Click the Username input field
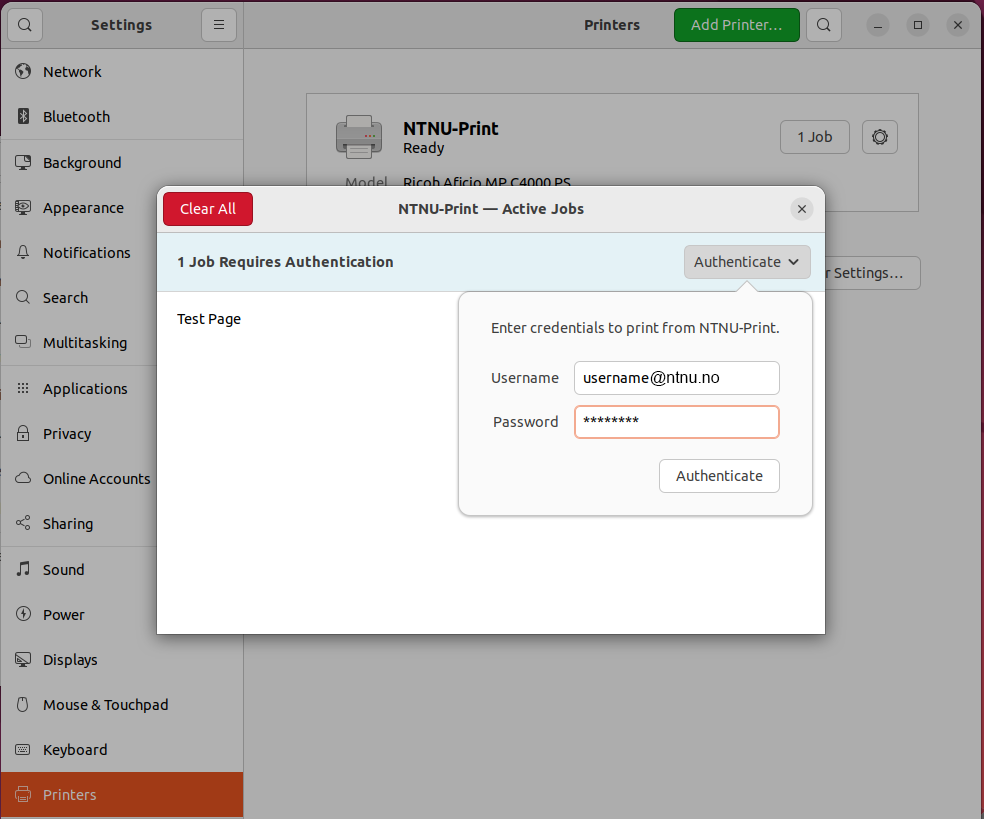The height and width of the screenshot is (819, 984). (676, 378)
